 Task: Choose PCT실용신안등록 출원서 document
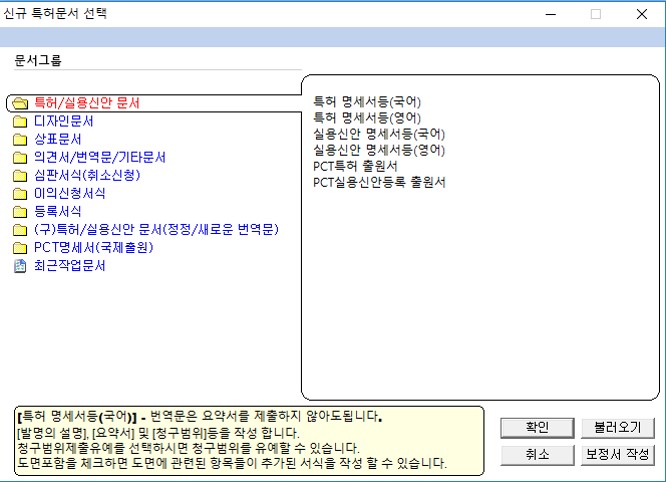point(379,182)
